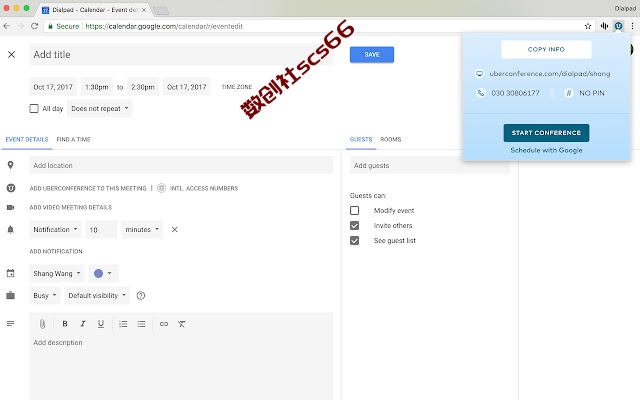Click the PIN hash icon in popup
Image resolution: width=640 pixels, height=400 pixels.
(x=568, y=93)
